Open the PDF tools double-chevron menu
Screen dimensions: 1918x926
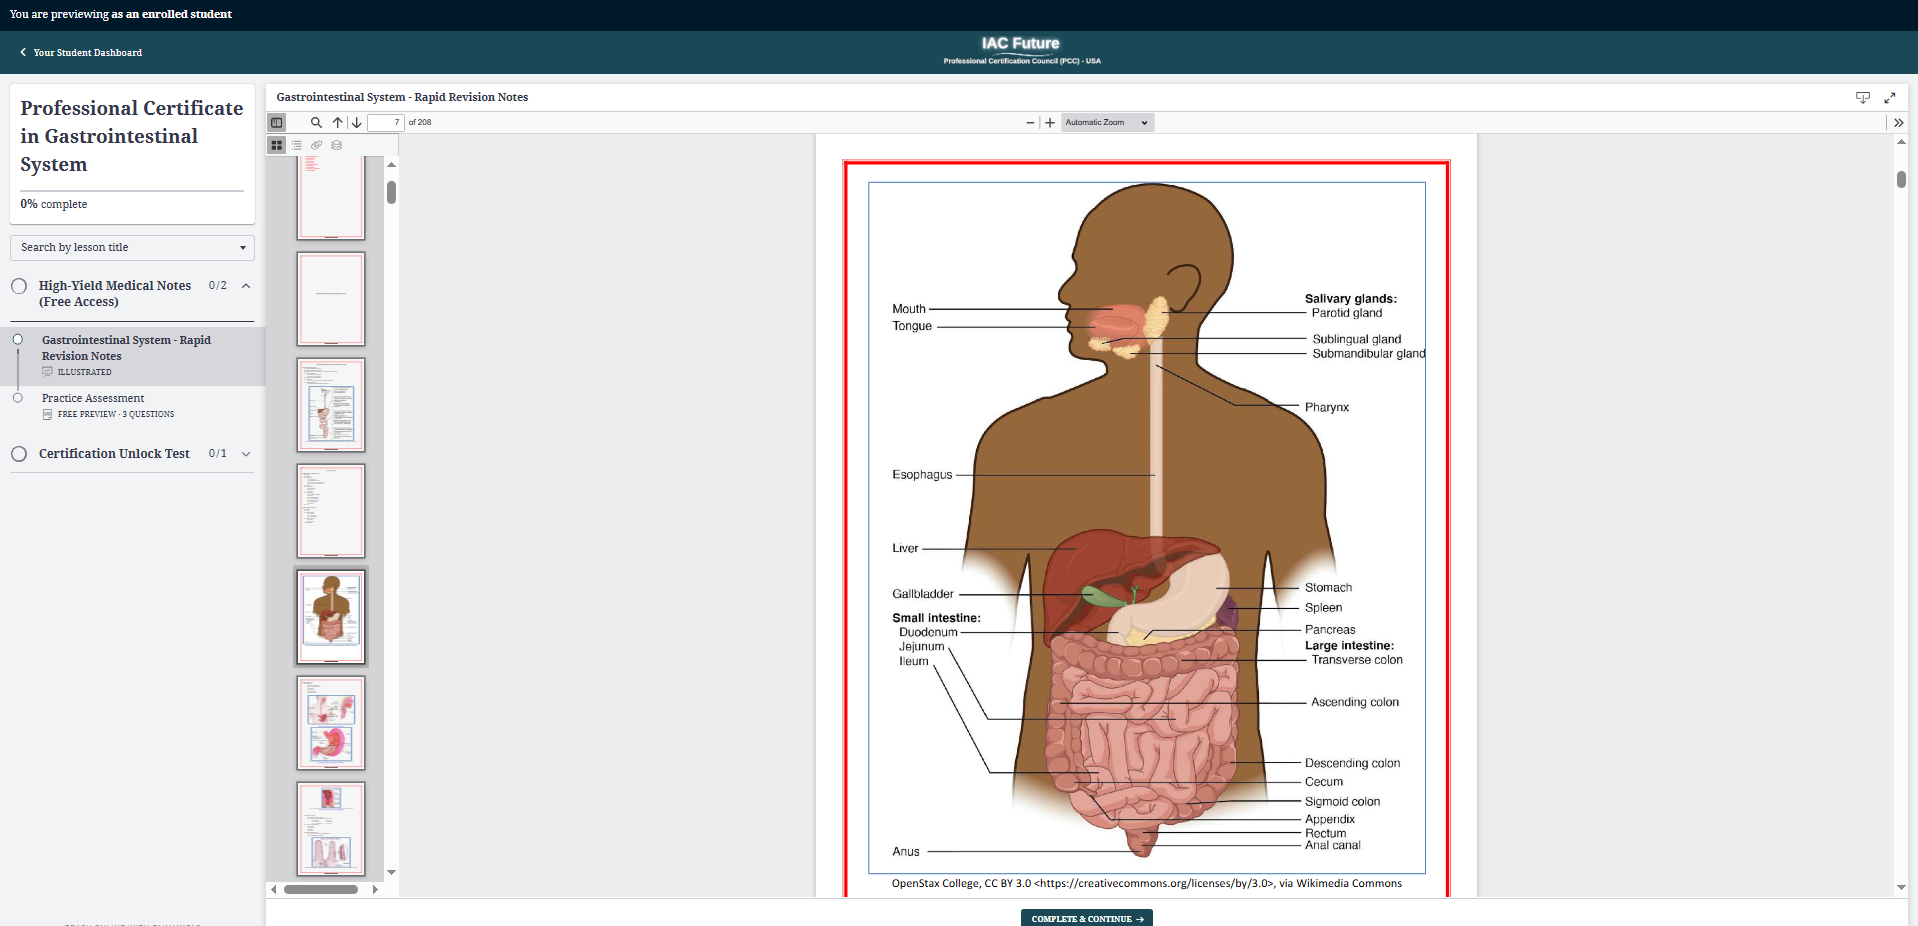(1898, 123)
